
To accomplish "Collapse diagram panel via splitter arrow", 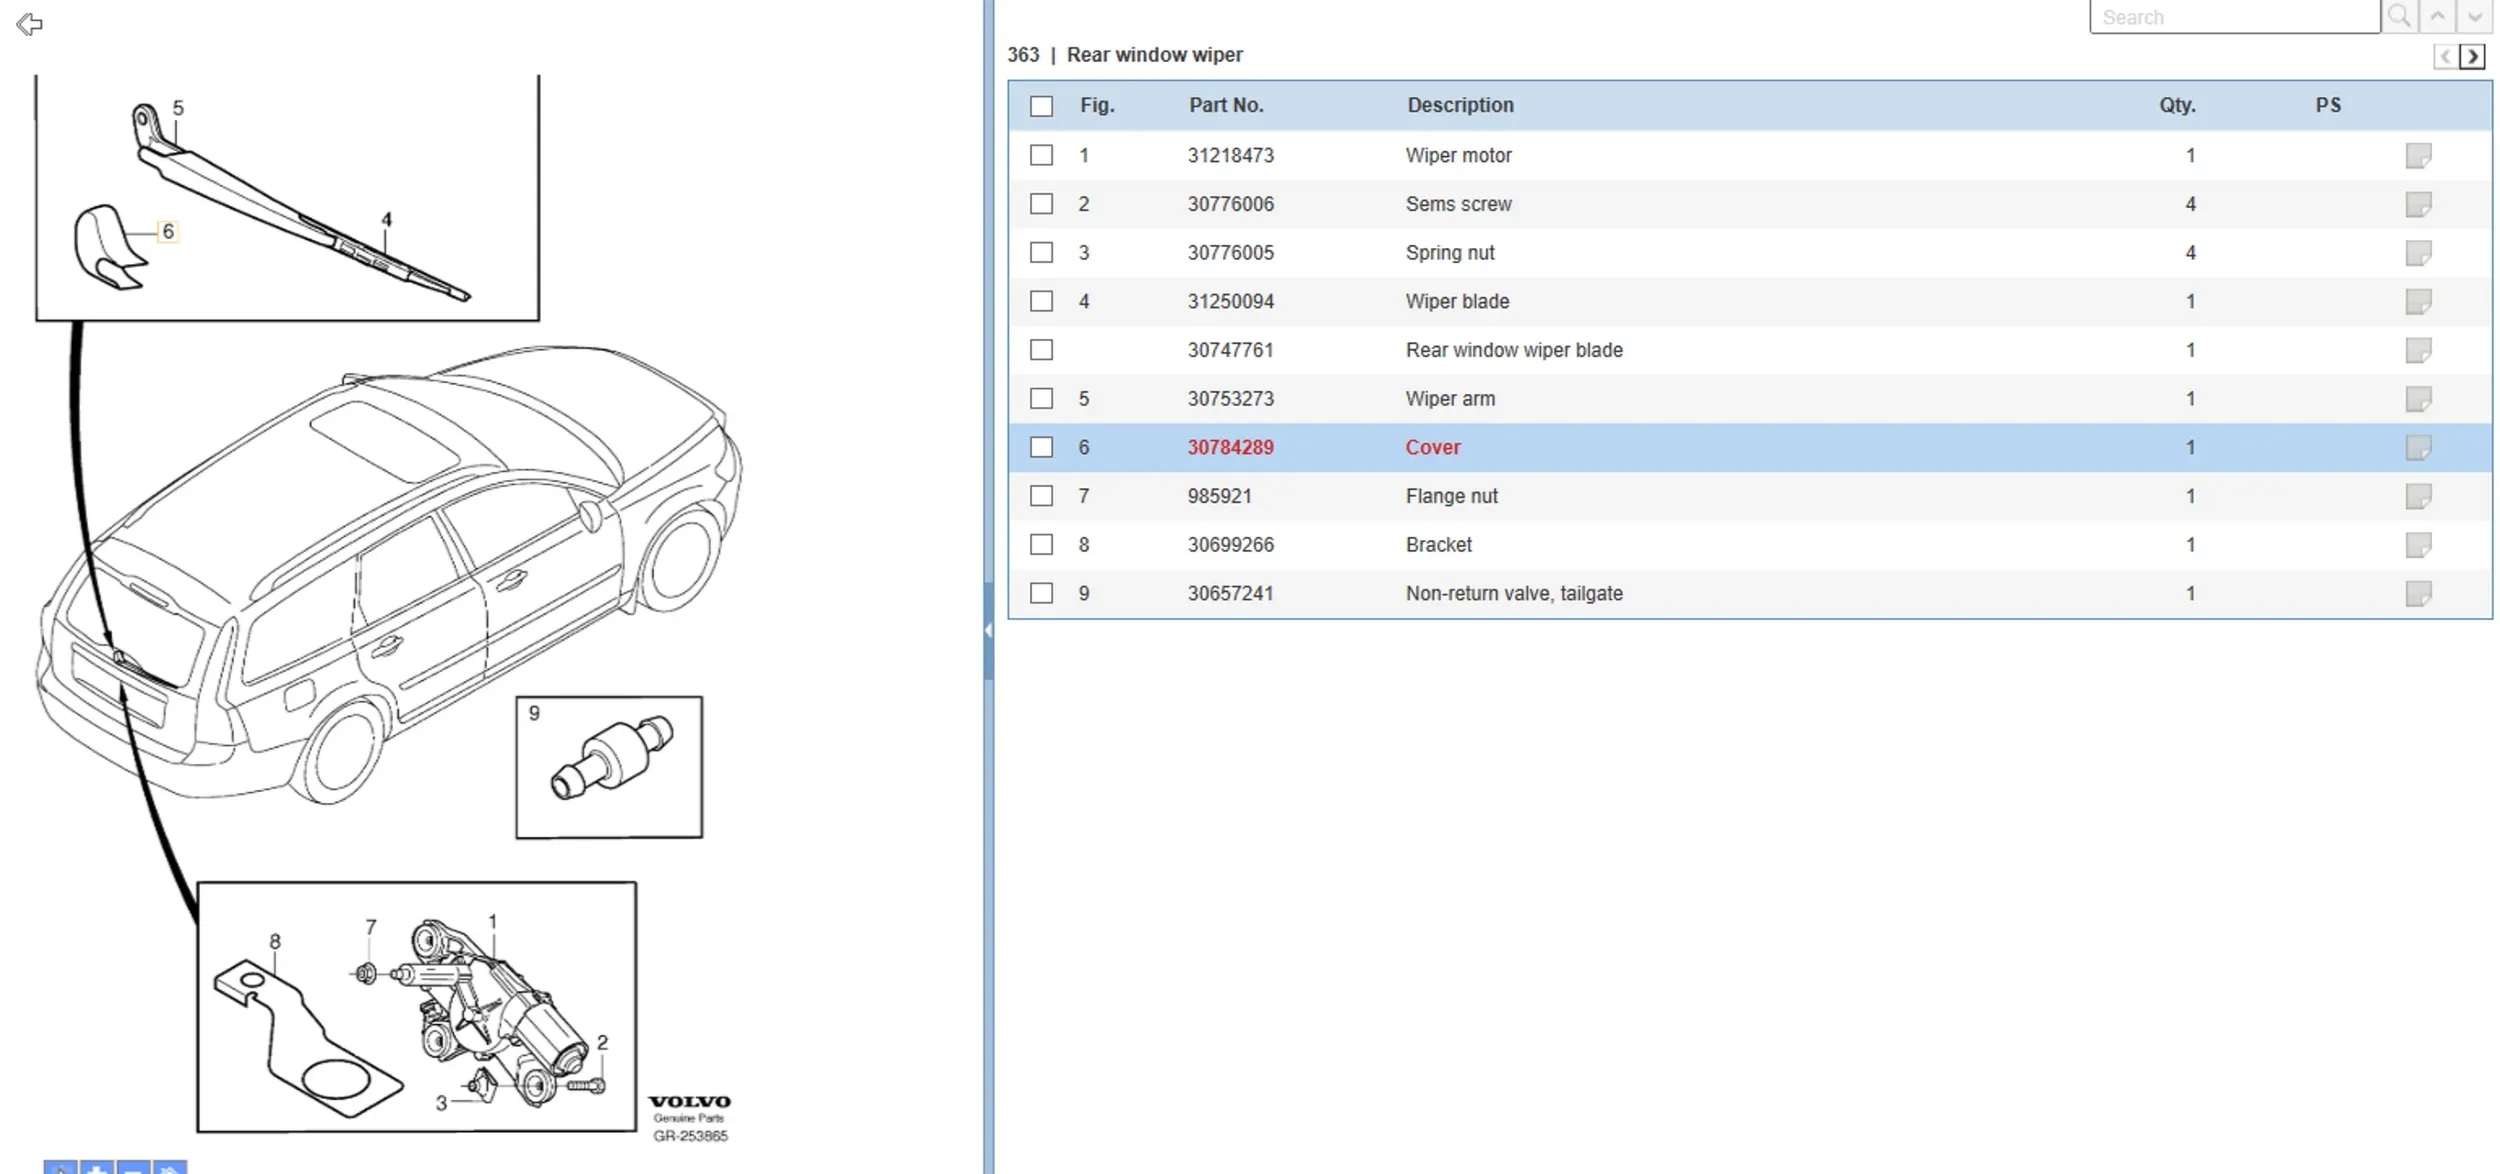I will tap(988, 630).
